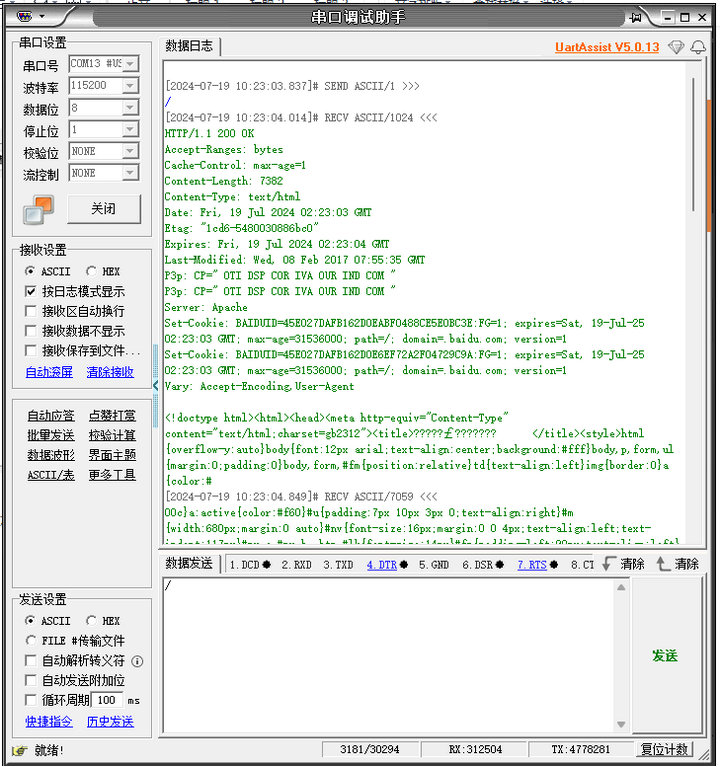
Task: Expand the 串口号 COM port dropdown
Action: 130,64
